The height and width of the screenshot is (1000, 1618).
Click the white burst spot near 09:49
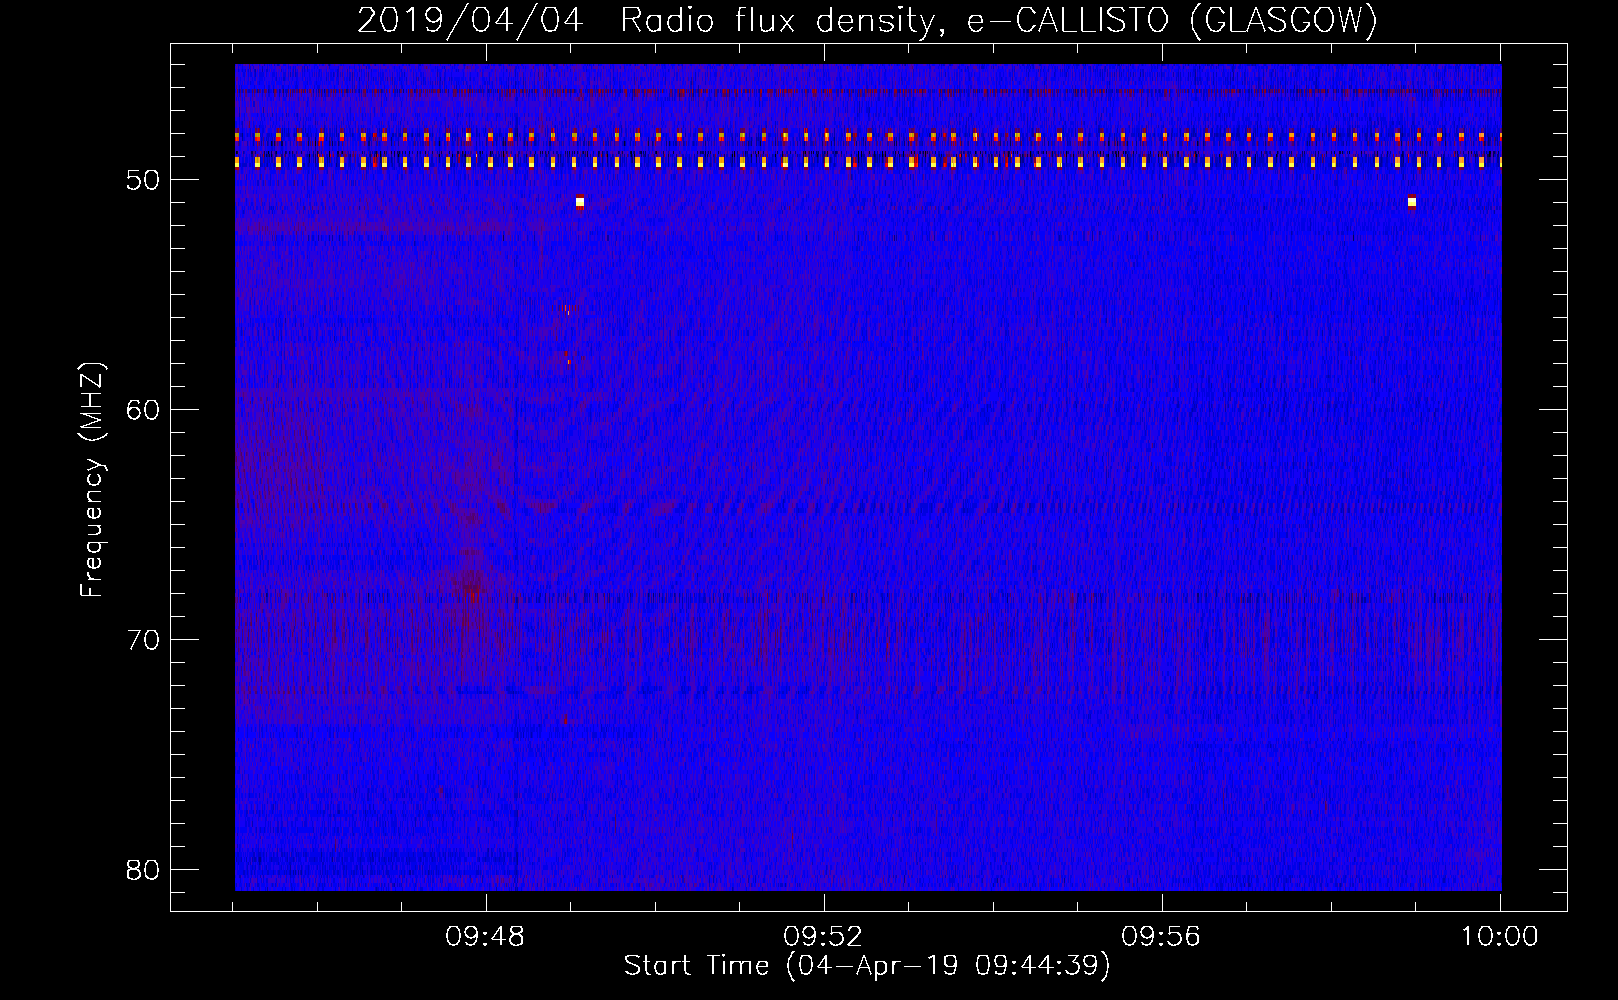579,202
